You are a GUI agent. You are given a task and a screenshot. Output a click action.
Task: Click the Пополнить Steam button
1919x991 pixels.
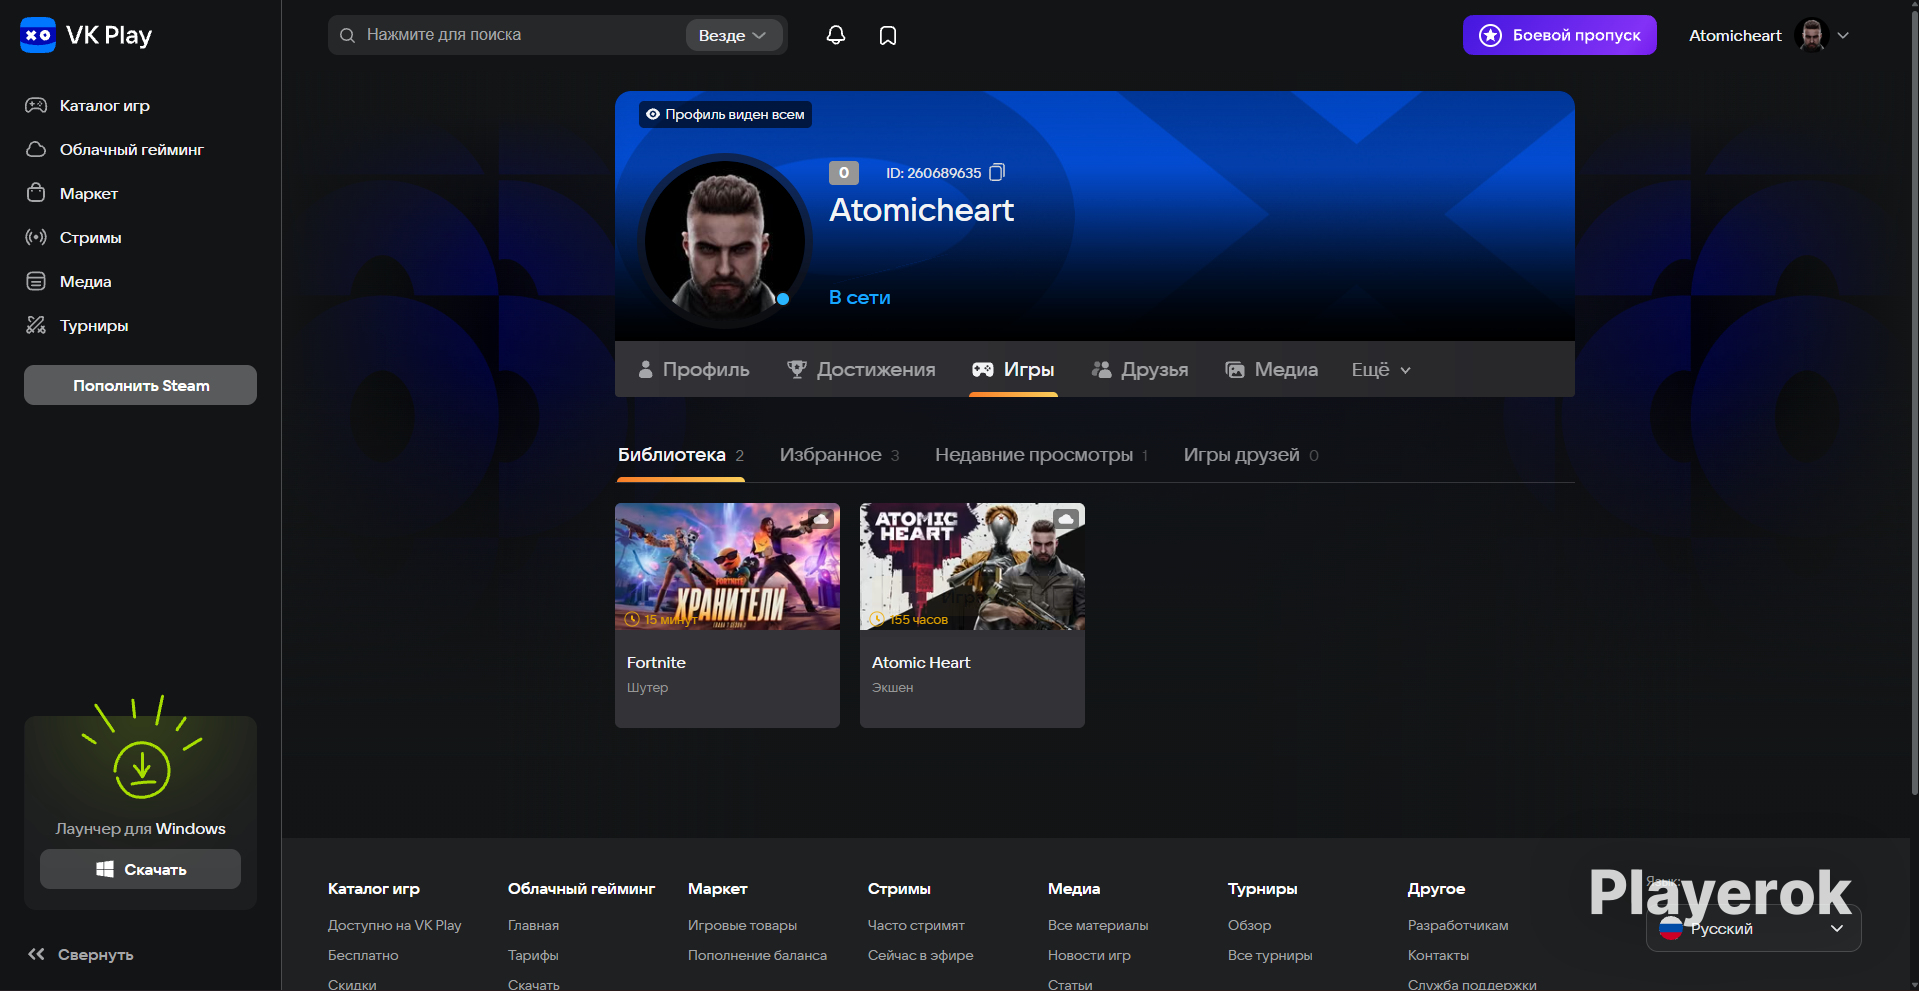point(140,385)
